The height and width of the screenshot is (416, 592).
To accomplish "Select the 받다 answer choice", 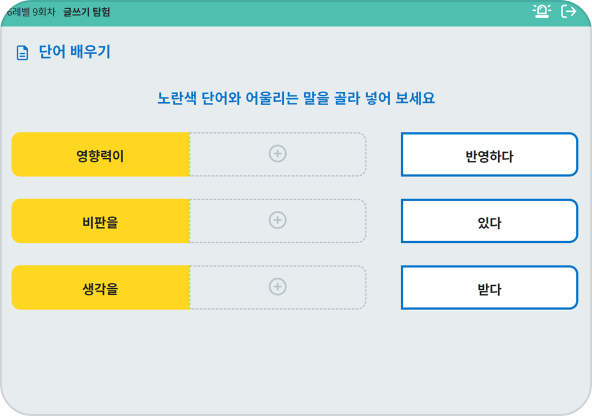I will click(x=489, y=287).
